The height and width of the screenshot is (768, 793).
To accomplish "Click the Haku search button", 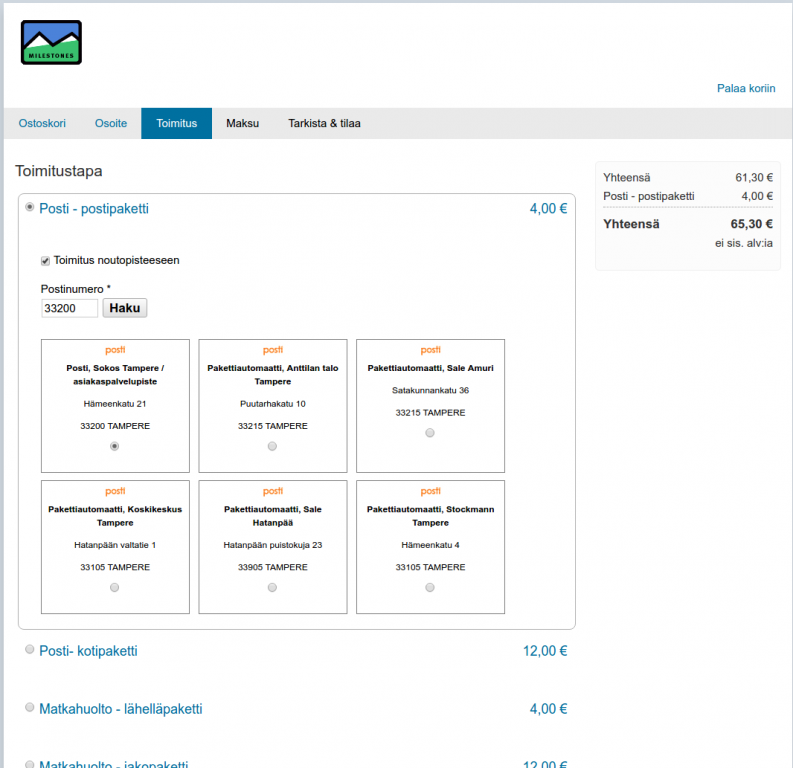I will coord(125,308).
